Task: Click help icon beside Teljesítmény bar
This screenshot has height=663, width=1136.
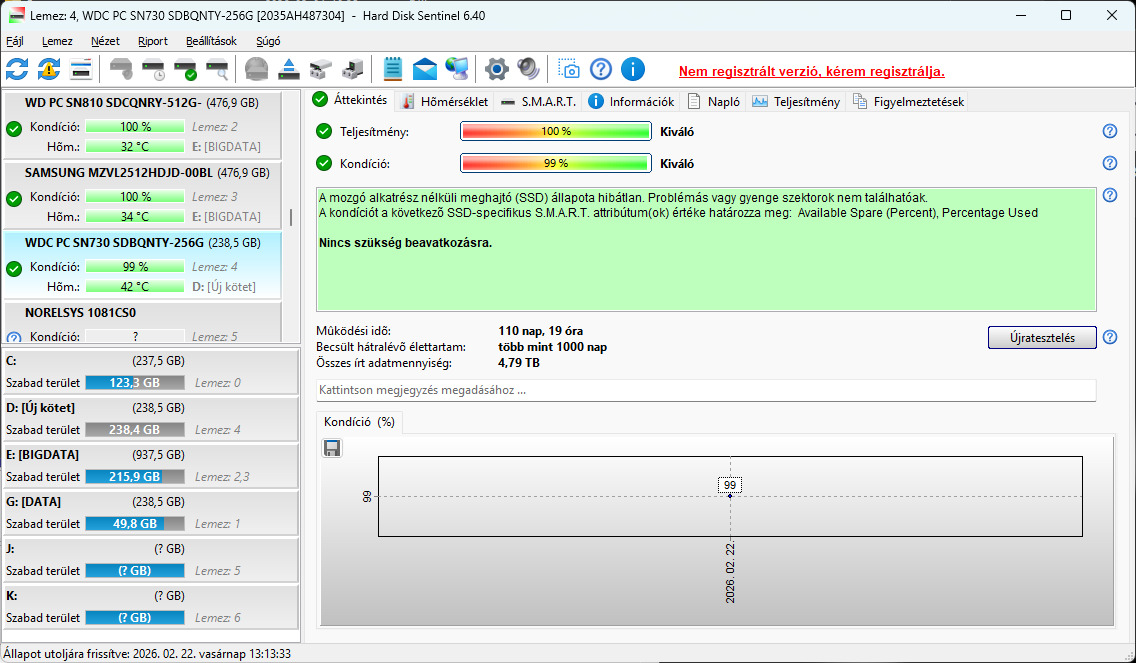Action: [x=1109, y=131]
